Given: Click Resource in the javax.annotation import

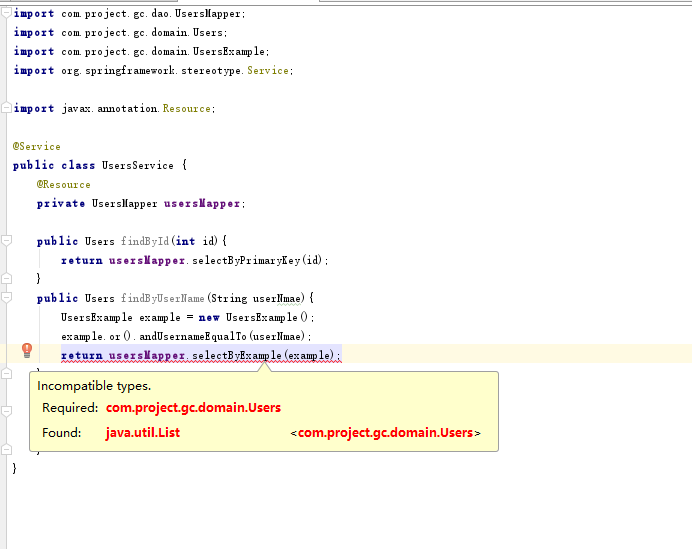Looking at the screenshot, I should coord(186,109).
